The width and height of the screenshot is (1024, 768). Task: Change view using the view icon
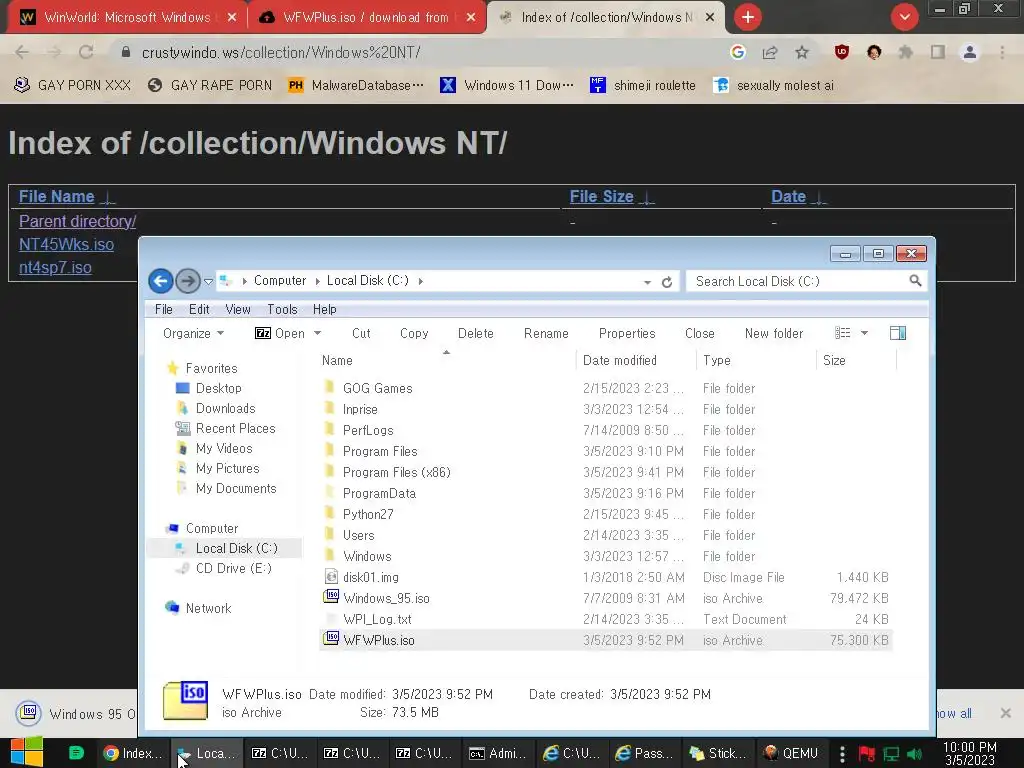point(842,333)
